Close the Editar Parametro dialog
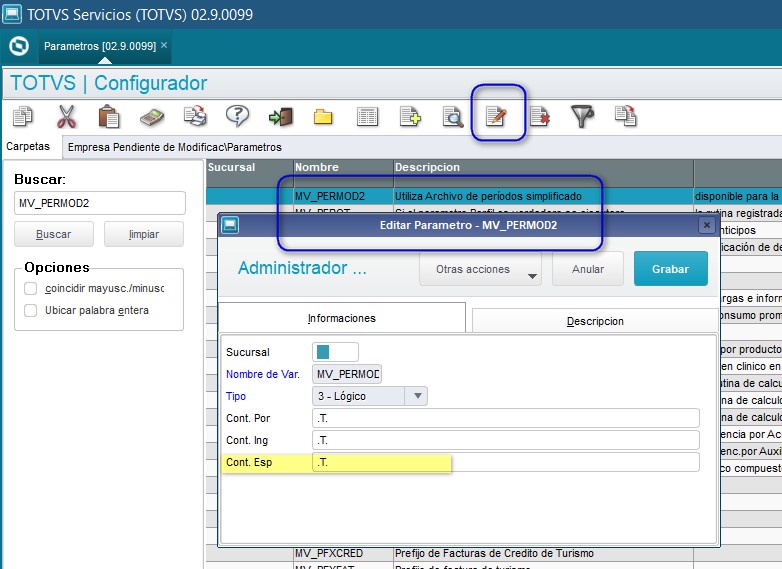 [x=707, y=225]
